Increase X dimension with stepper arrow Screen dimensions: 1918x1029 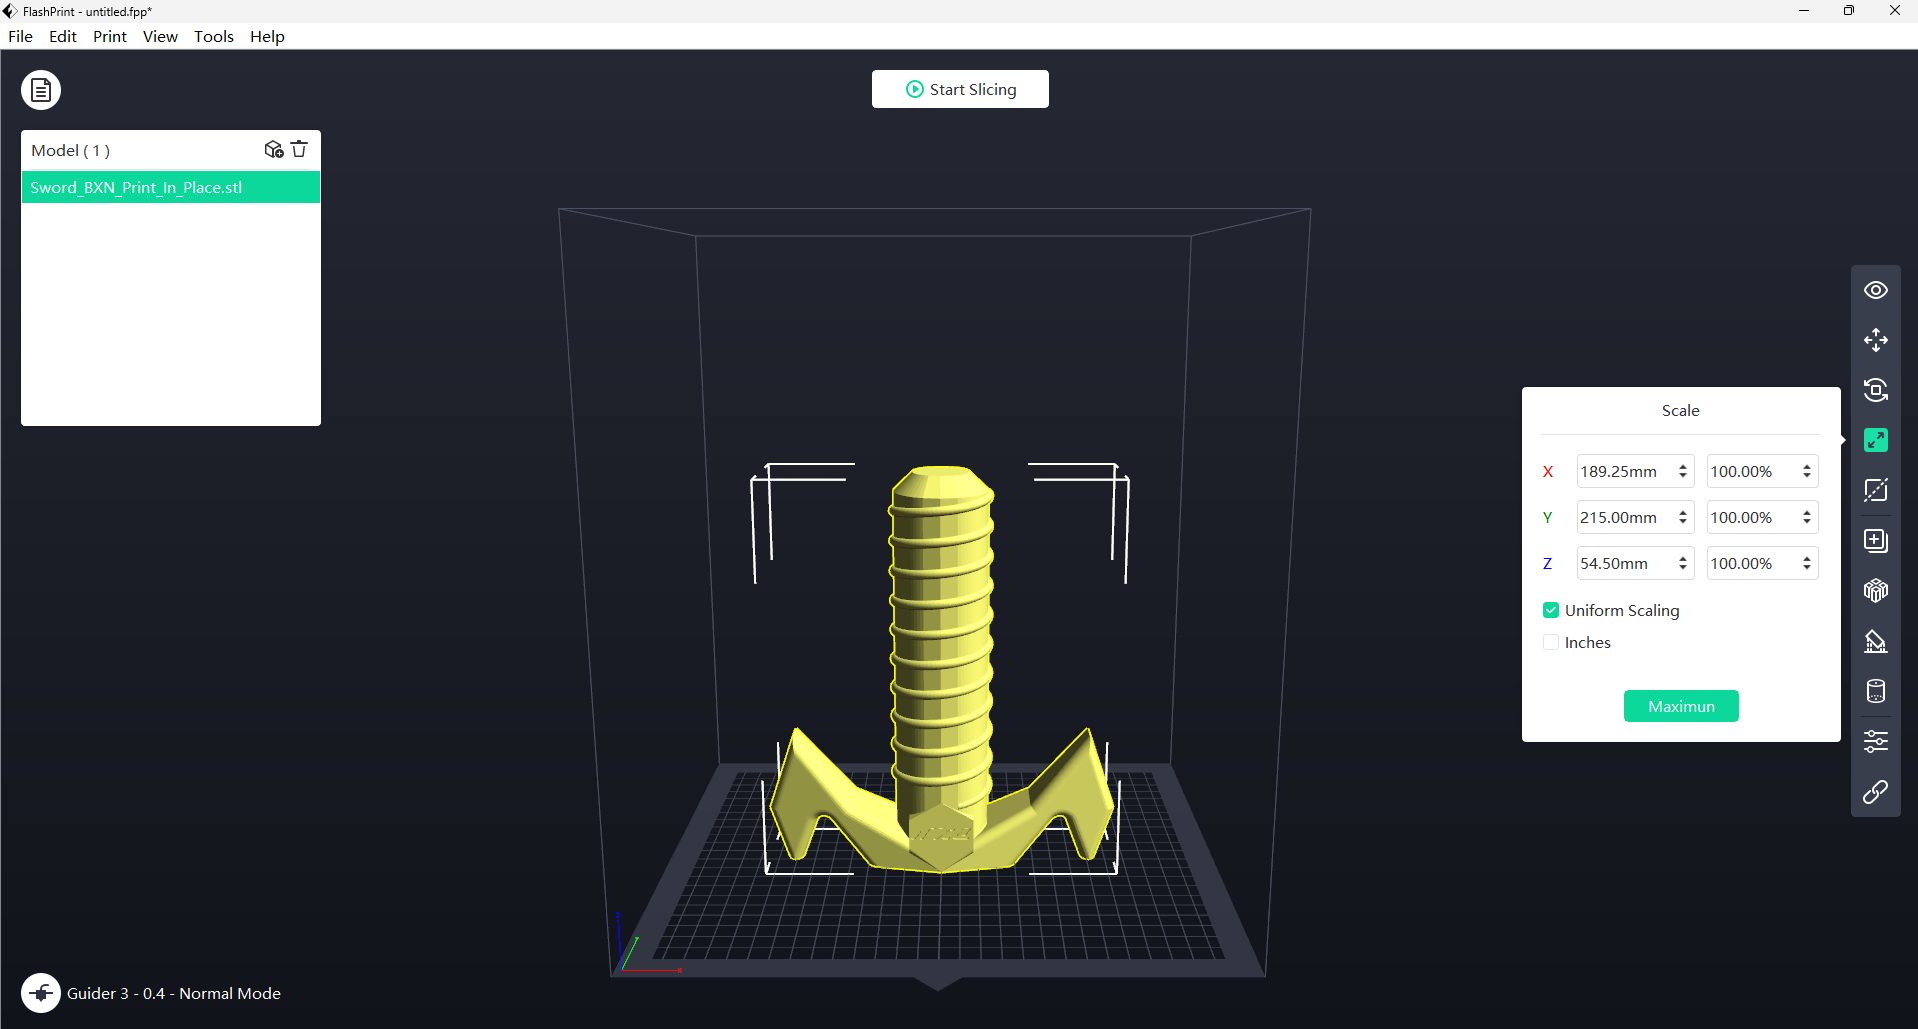point(1683,466)
